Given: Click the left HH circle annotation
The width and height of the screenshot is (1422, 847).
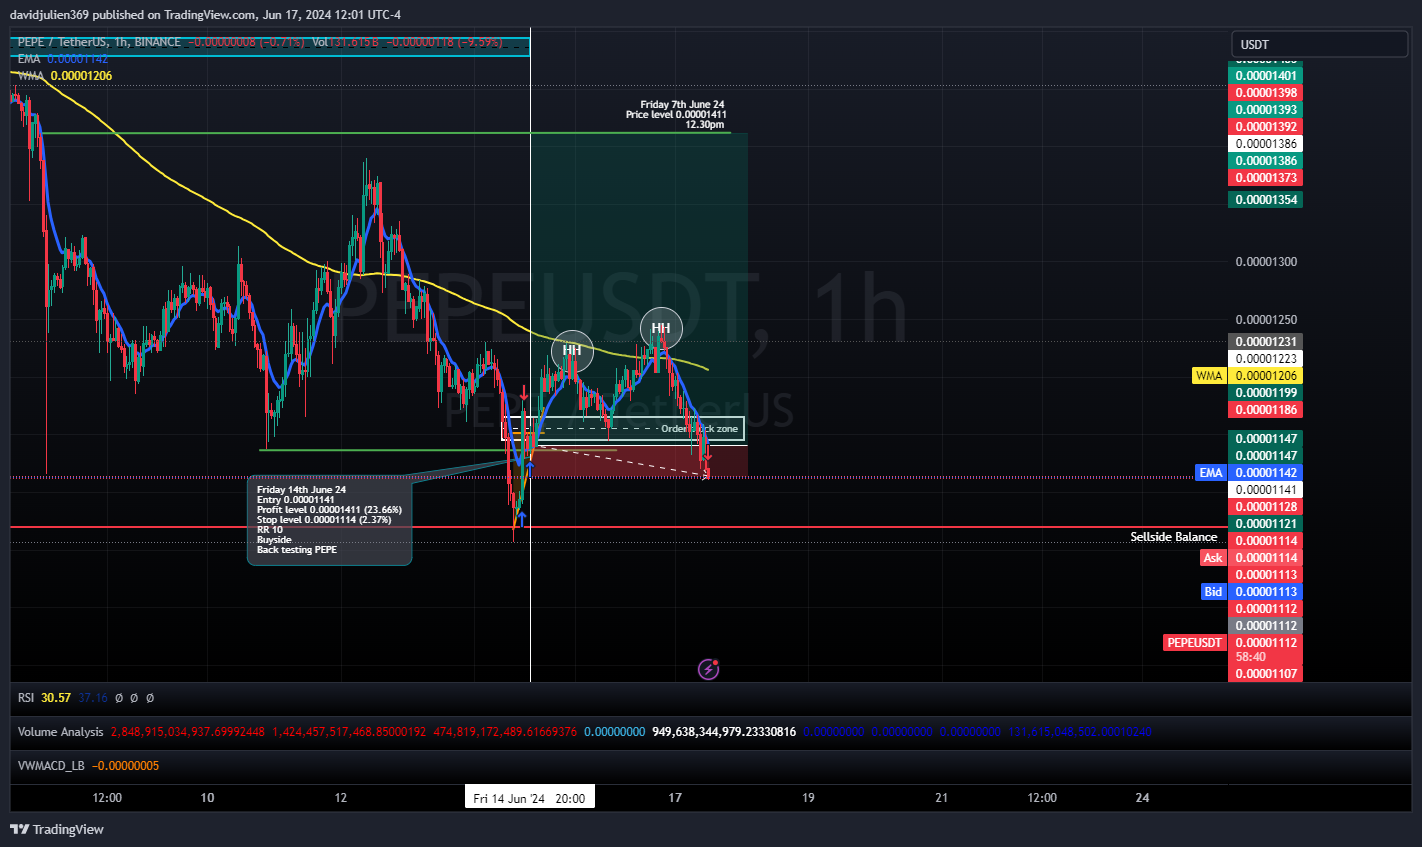Looking at the screenshot, I should (572, 351).
